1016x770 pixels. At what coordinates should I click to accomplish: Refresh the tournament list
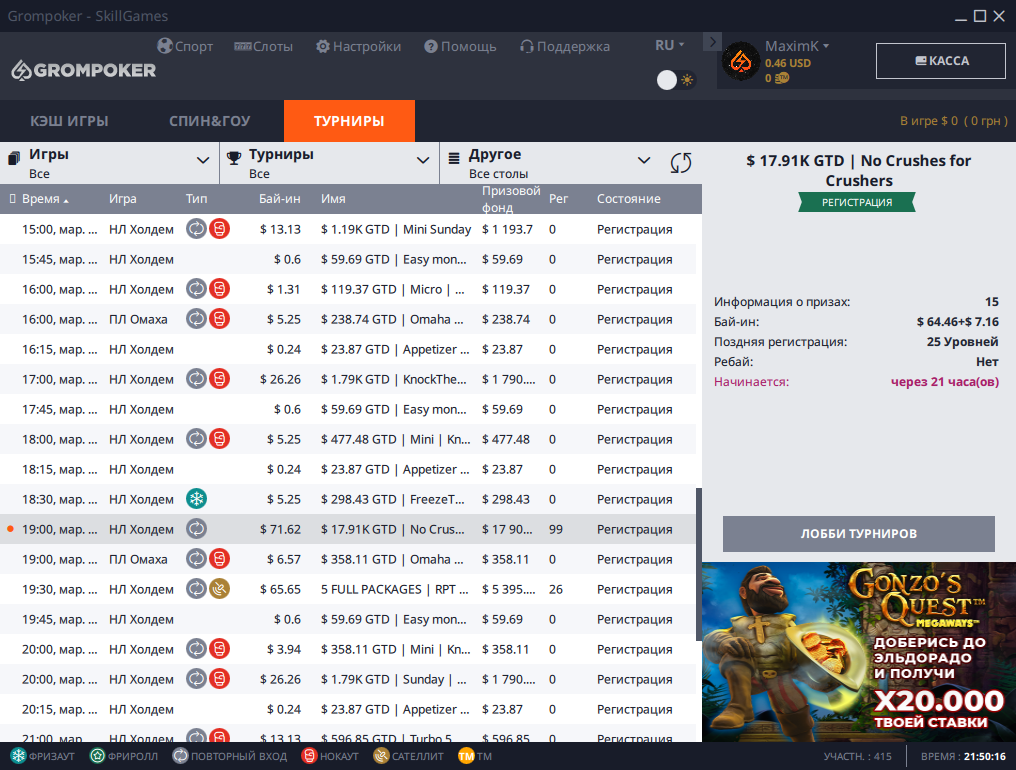pos(681,163)
